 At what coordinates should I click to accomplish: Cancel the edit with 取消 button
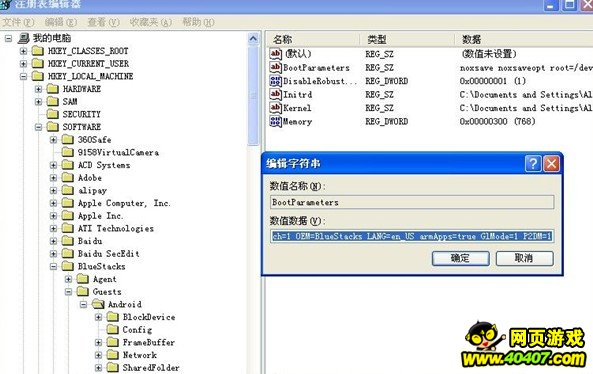(x=524, y=258)
